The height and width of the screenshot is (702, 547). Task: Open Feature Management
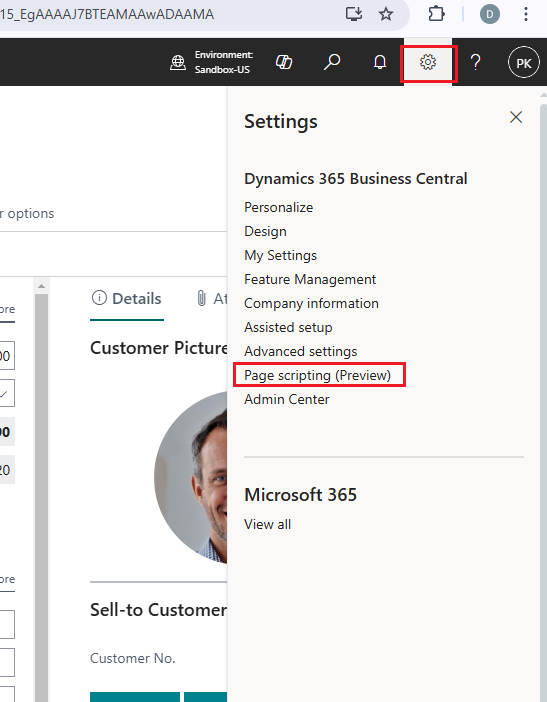point(310,279)
